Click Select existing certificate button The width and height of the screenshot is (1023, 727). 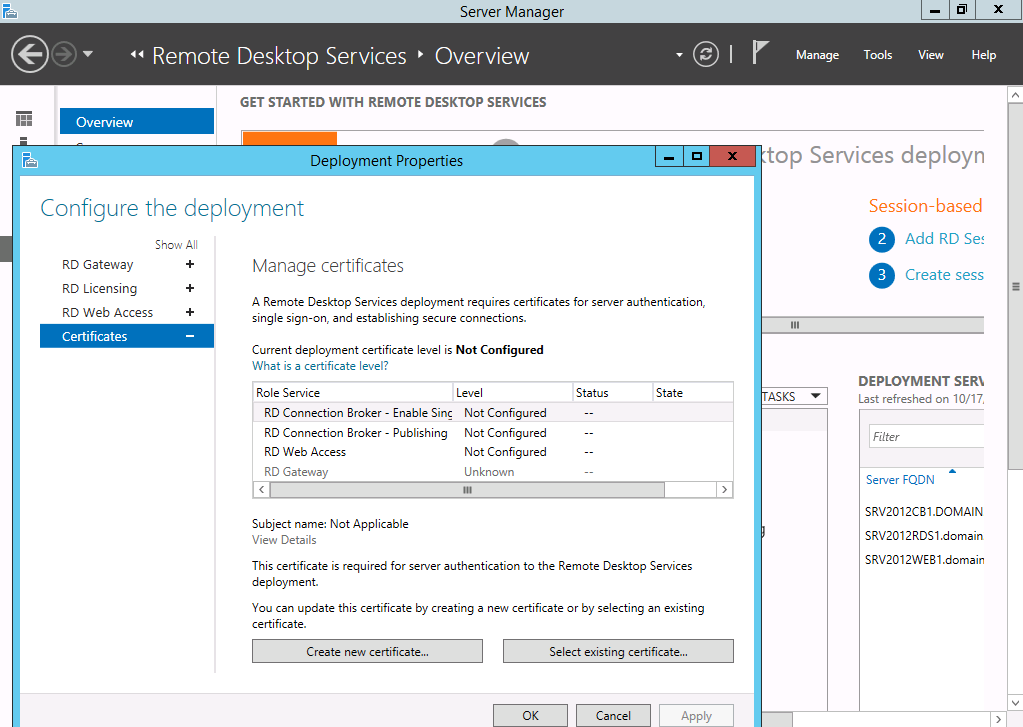point(618,651)
